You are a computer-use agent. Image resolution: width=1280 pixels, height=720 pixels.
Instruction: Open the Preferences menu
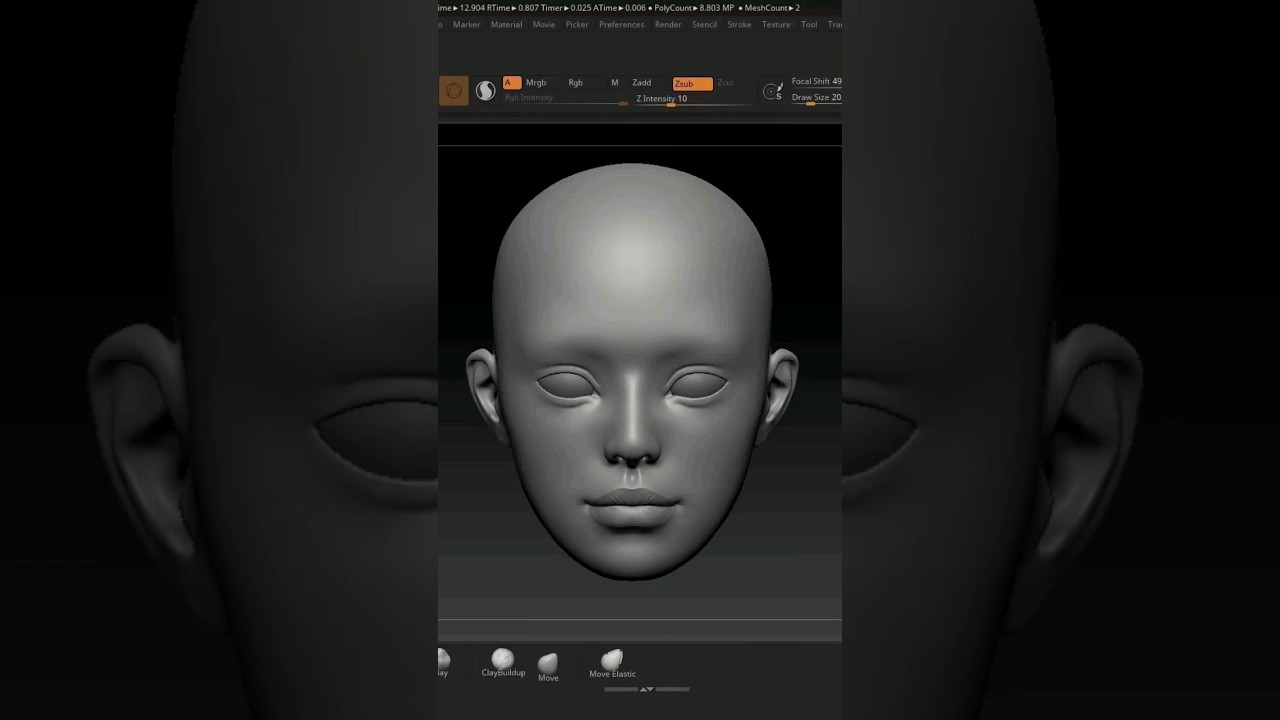point(621,24)
